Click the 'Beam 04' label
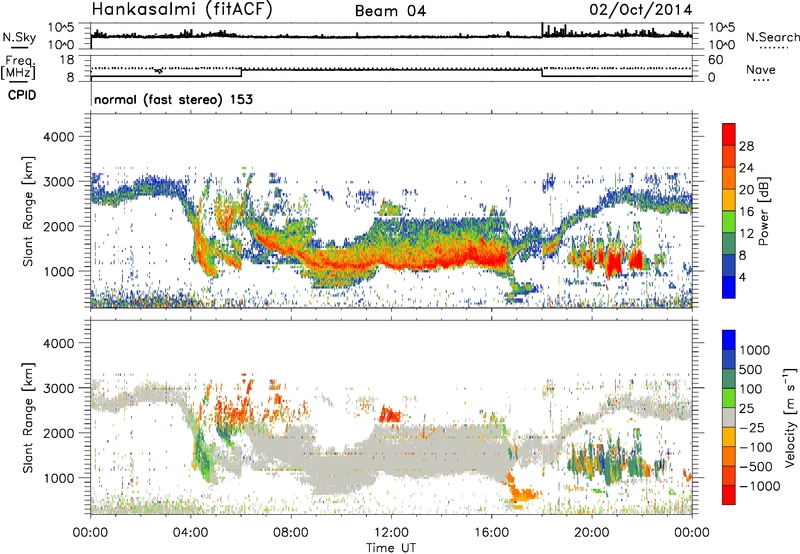The image size is (800, 554). (x=390, y=11)
